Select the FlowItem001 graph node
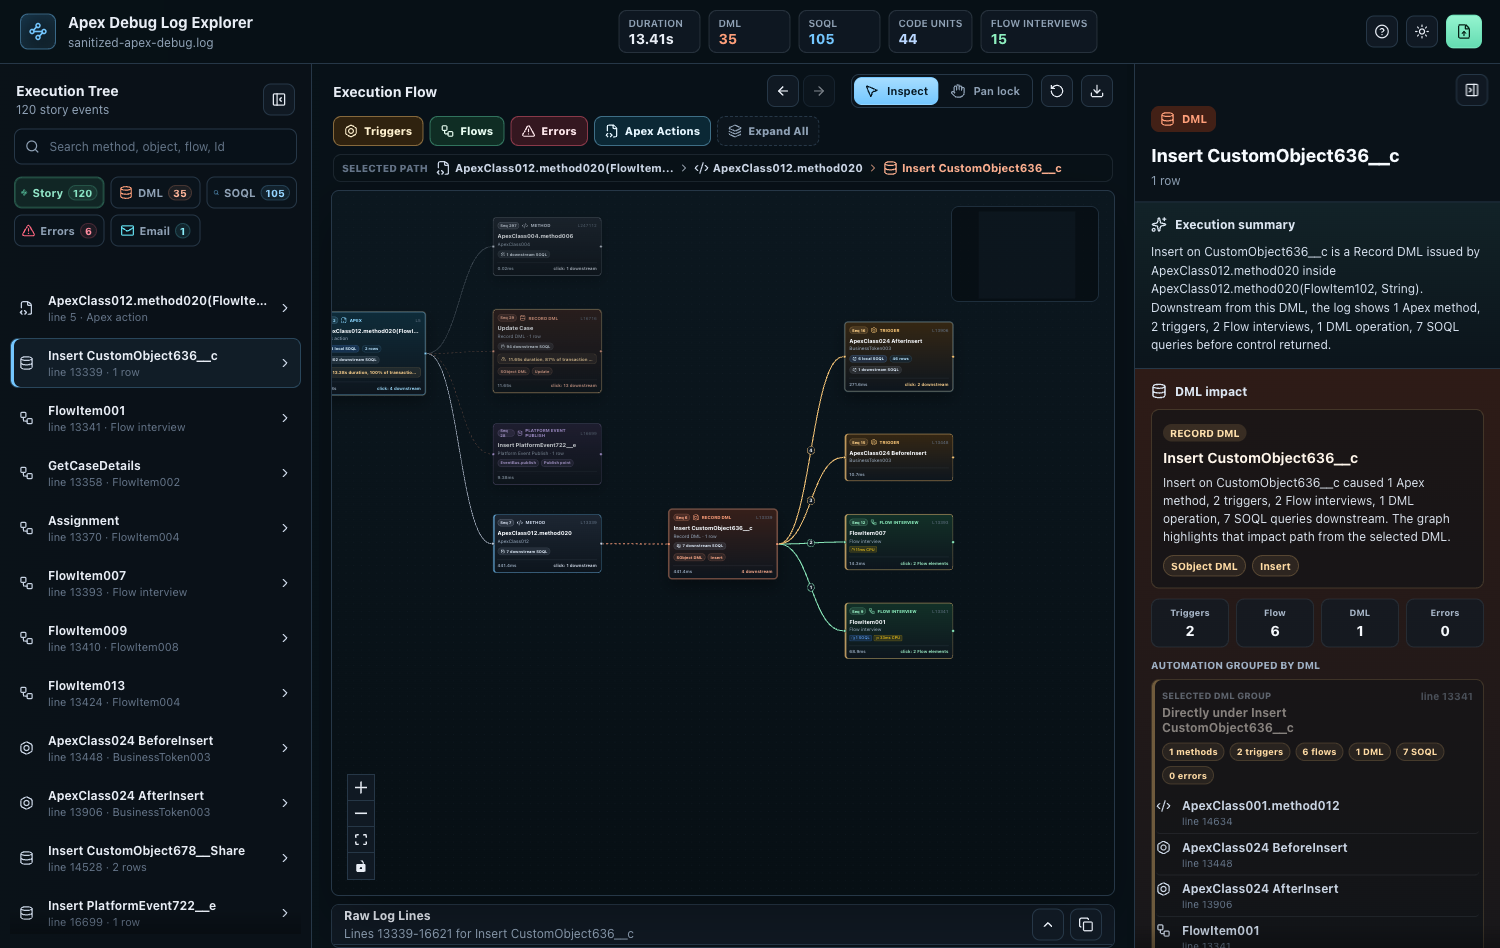The image size is (1500, 948). coord(899,631)
